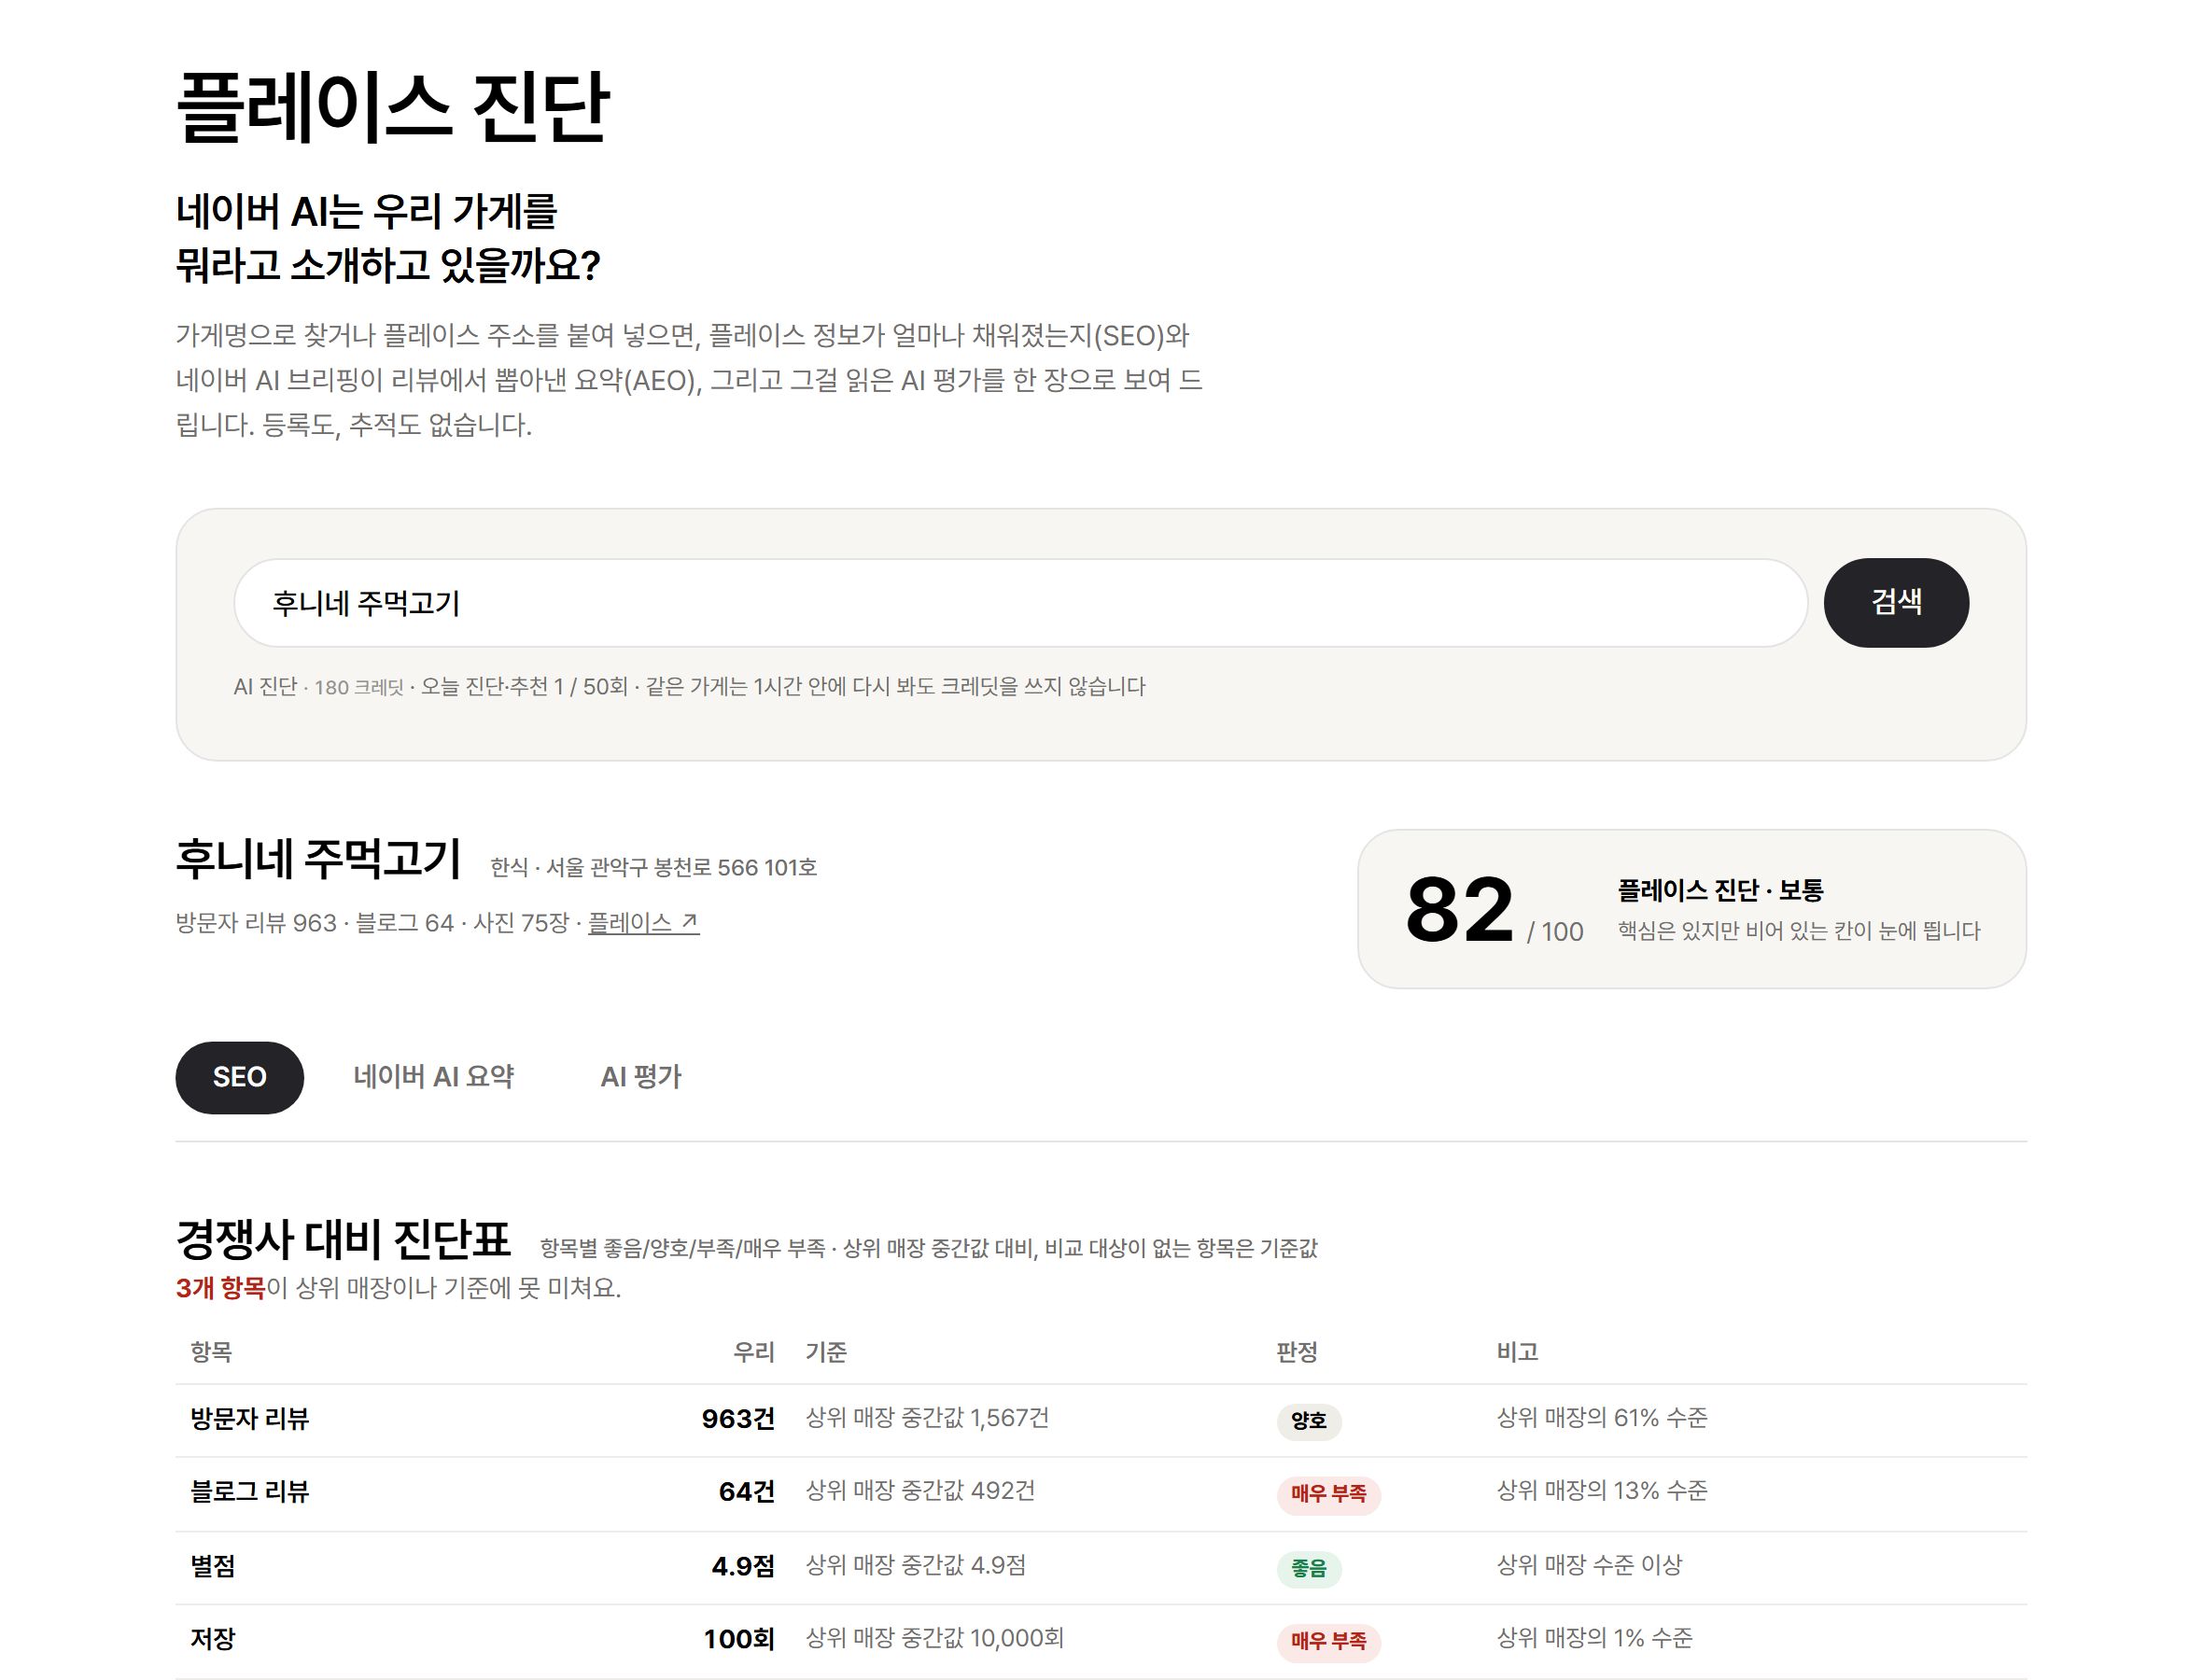Click the 4.9점 value
Screen dimensions: 2203x1680
point(743,1565)
